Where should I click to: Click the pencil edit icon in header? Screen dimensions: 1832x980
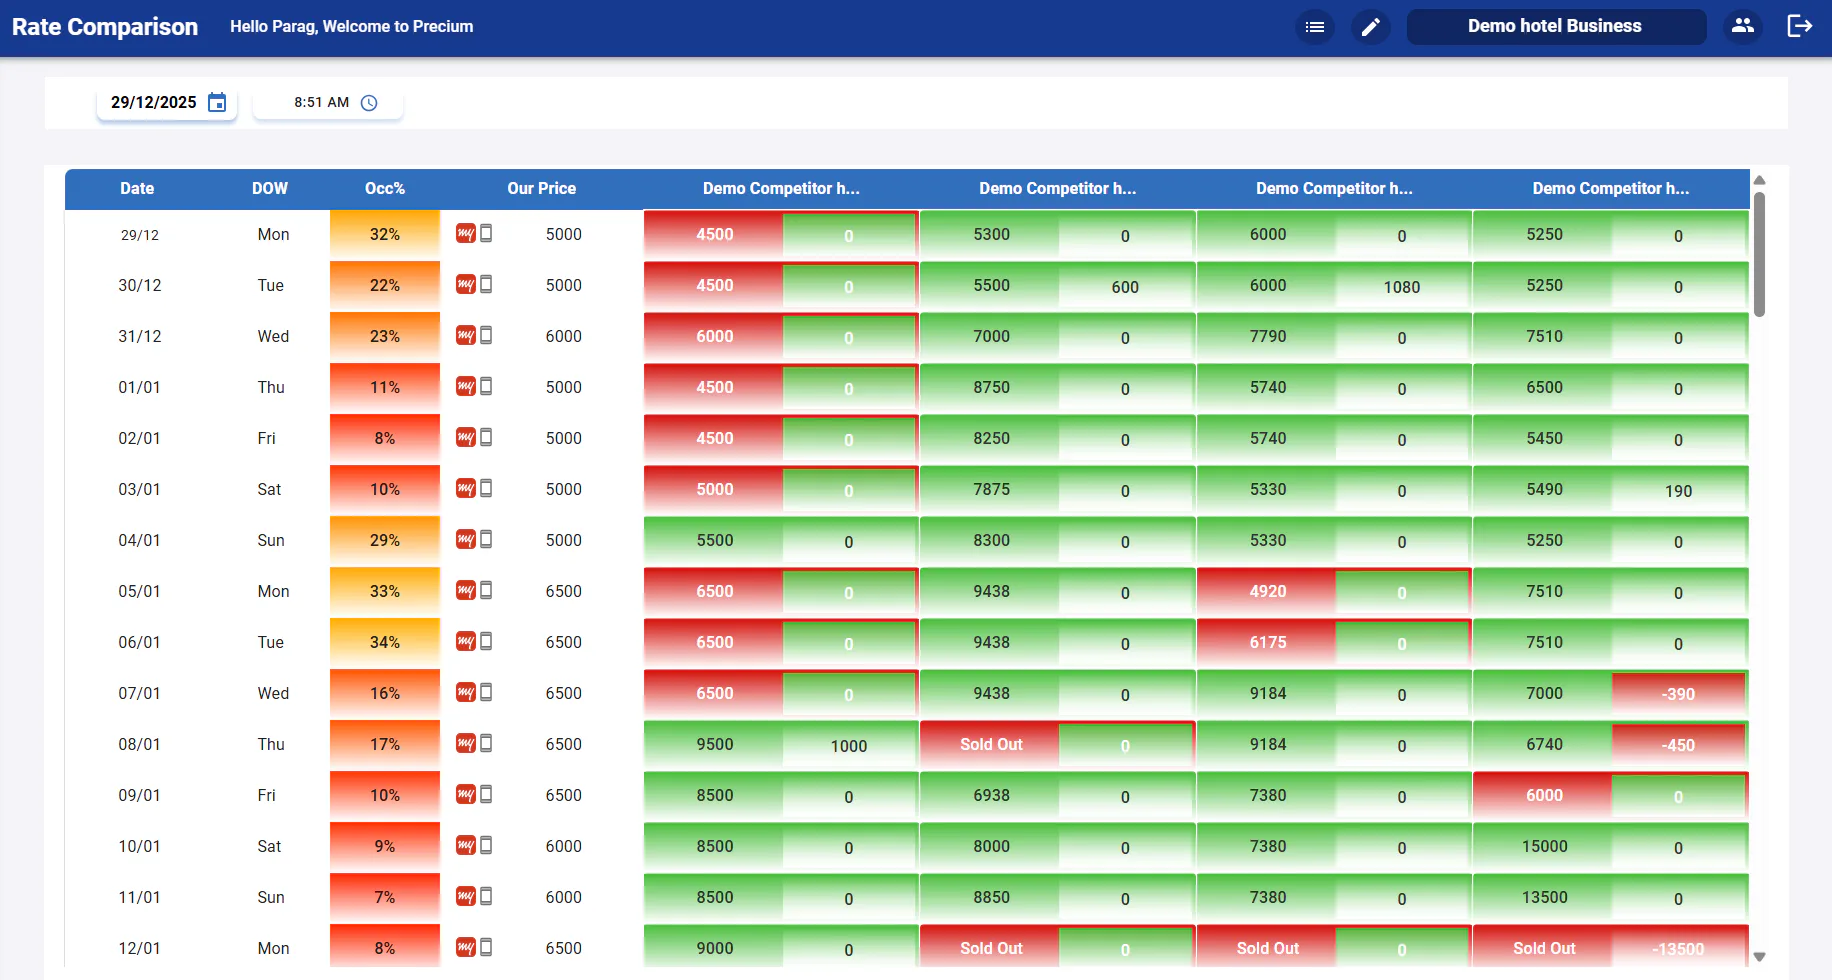click(x=1371, y=27)
